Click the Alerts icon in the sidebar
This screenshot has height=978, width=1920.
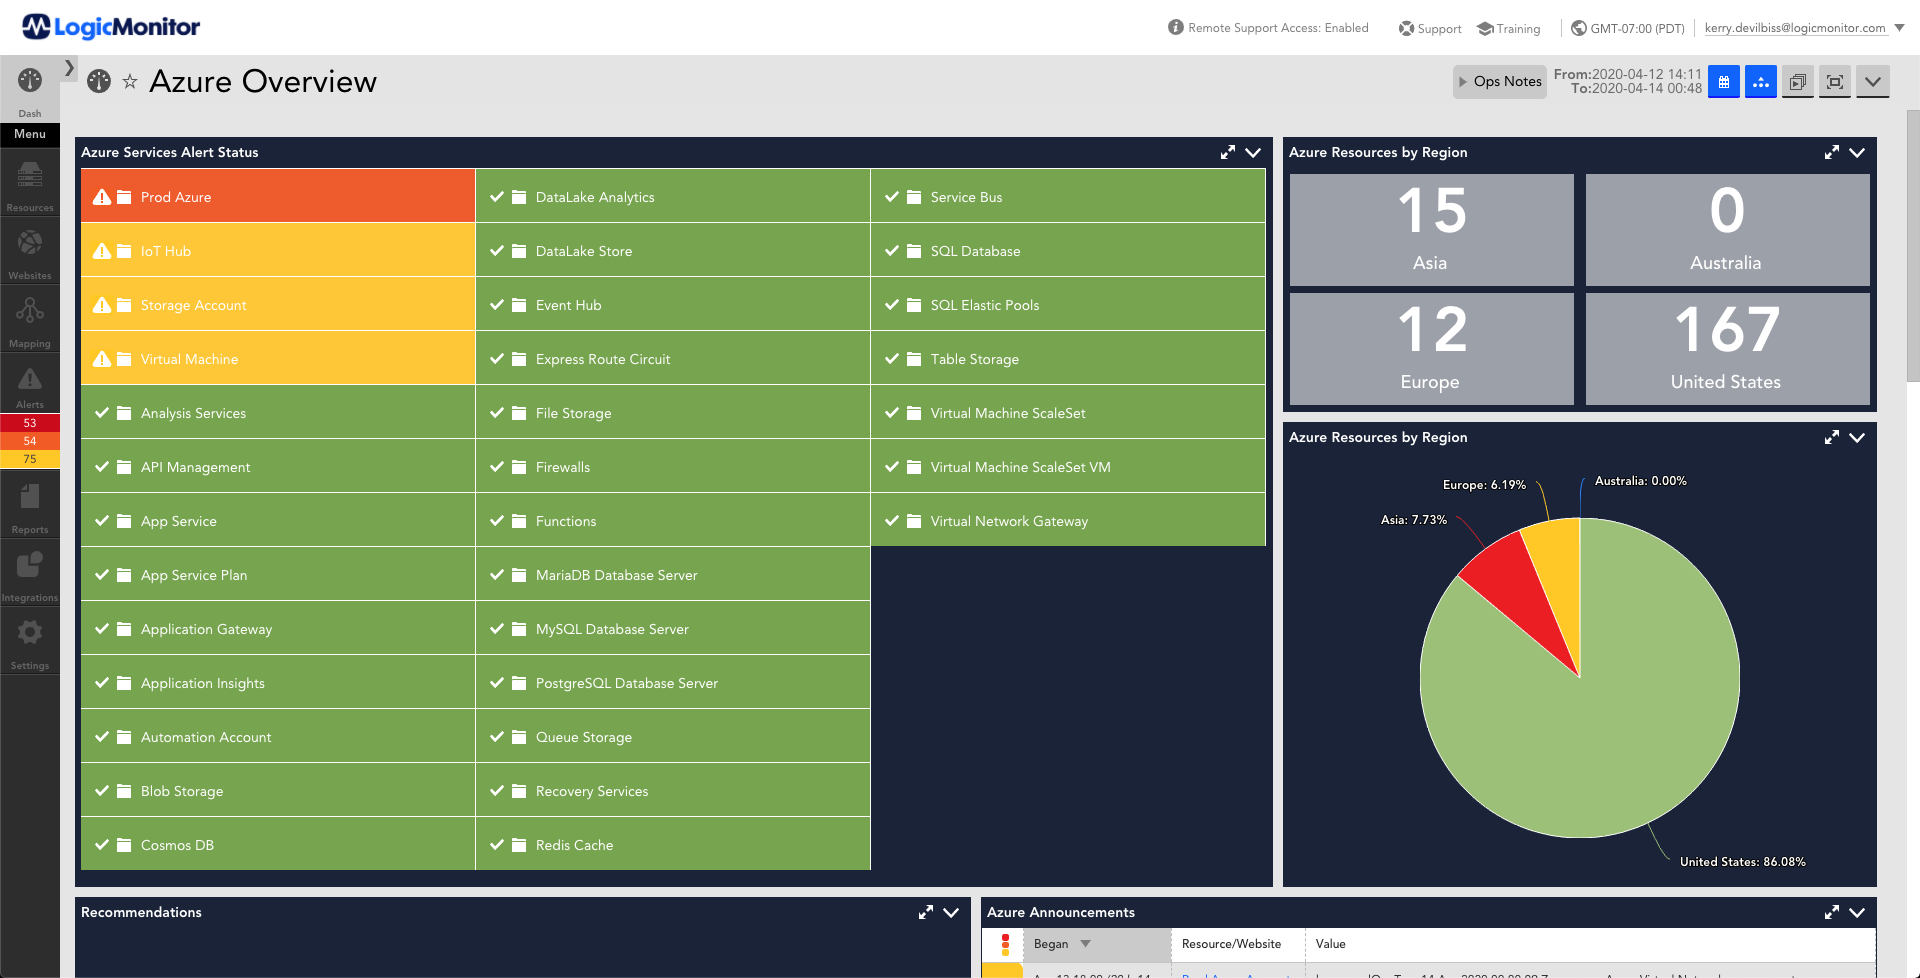tap(29, 382)
